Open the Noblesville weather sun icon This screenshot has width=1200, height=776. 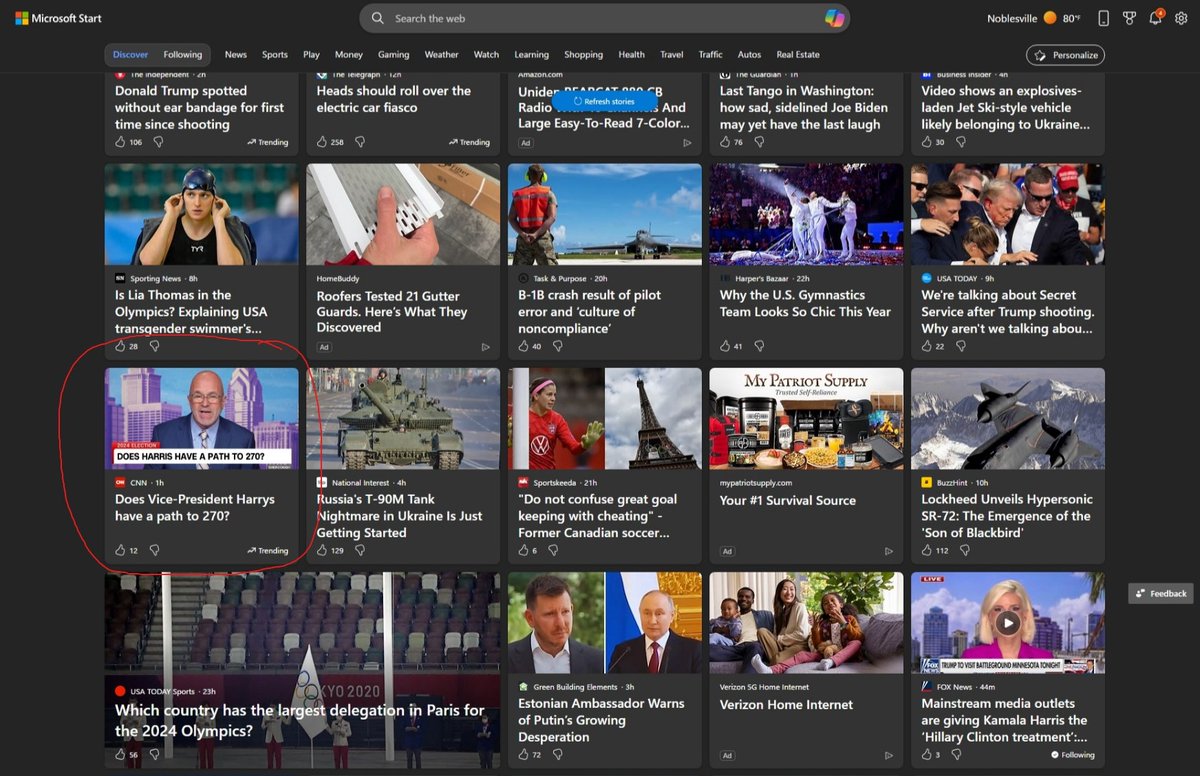point(1050,18)
